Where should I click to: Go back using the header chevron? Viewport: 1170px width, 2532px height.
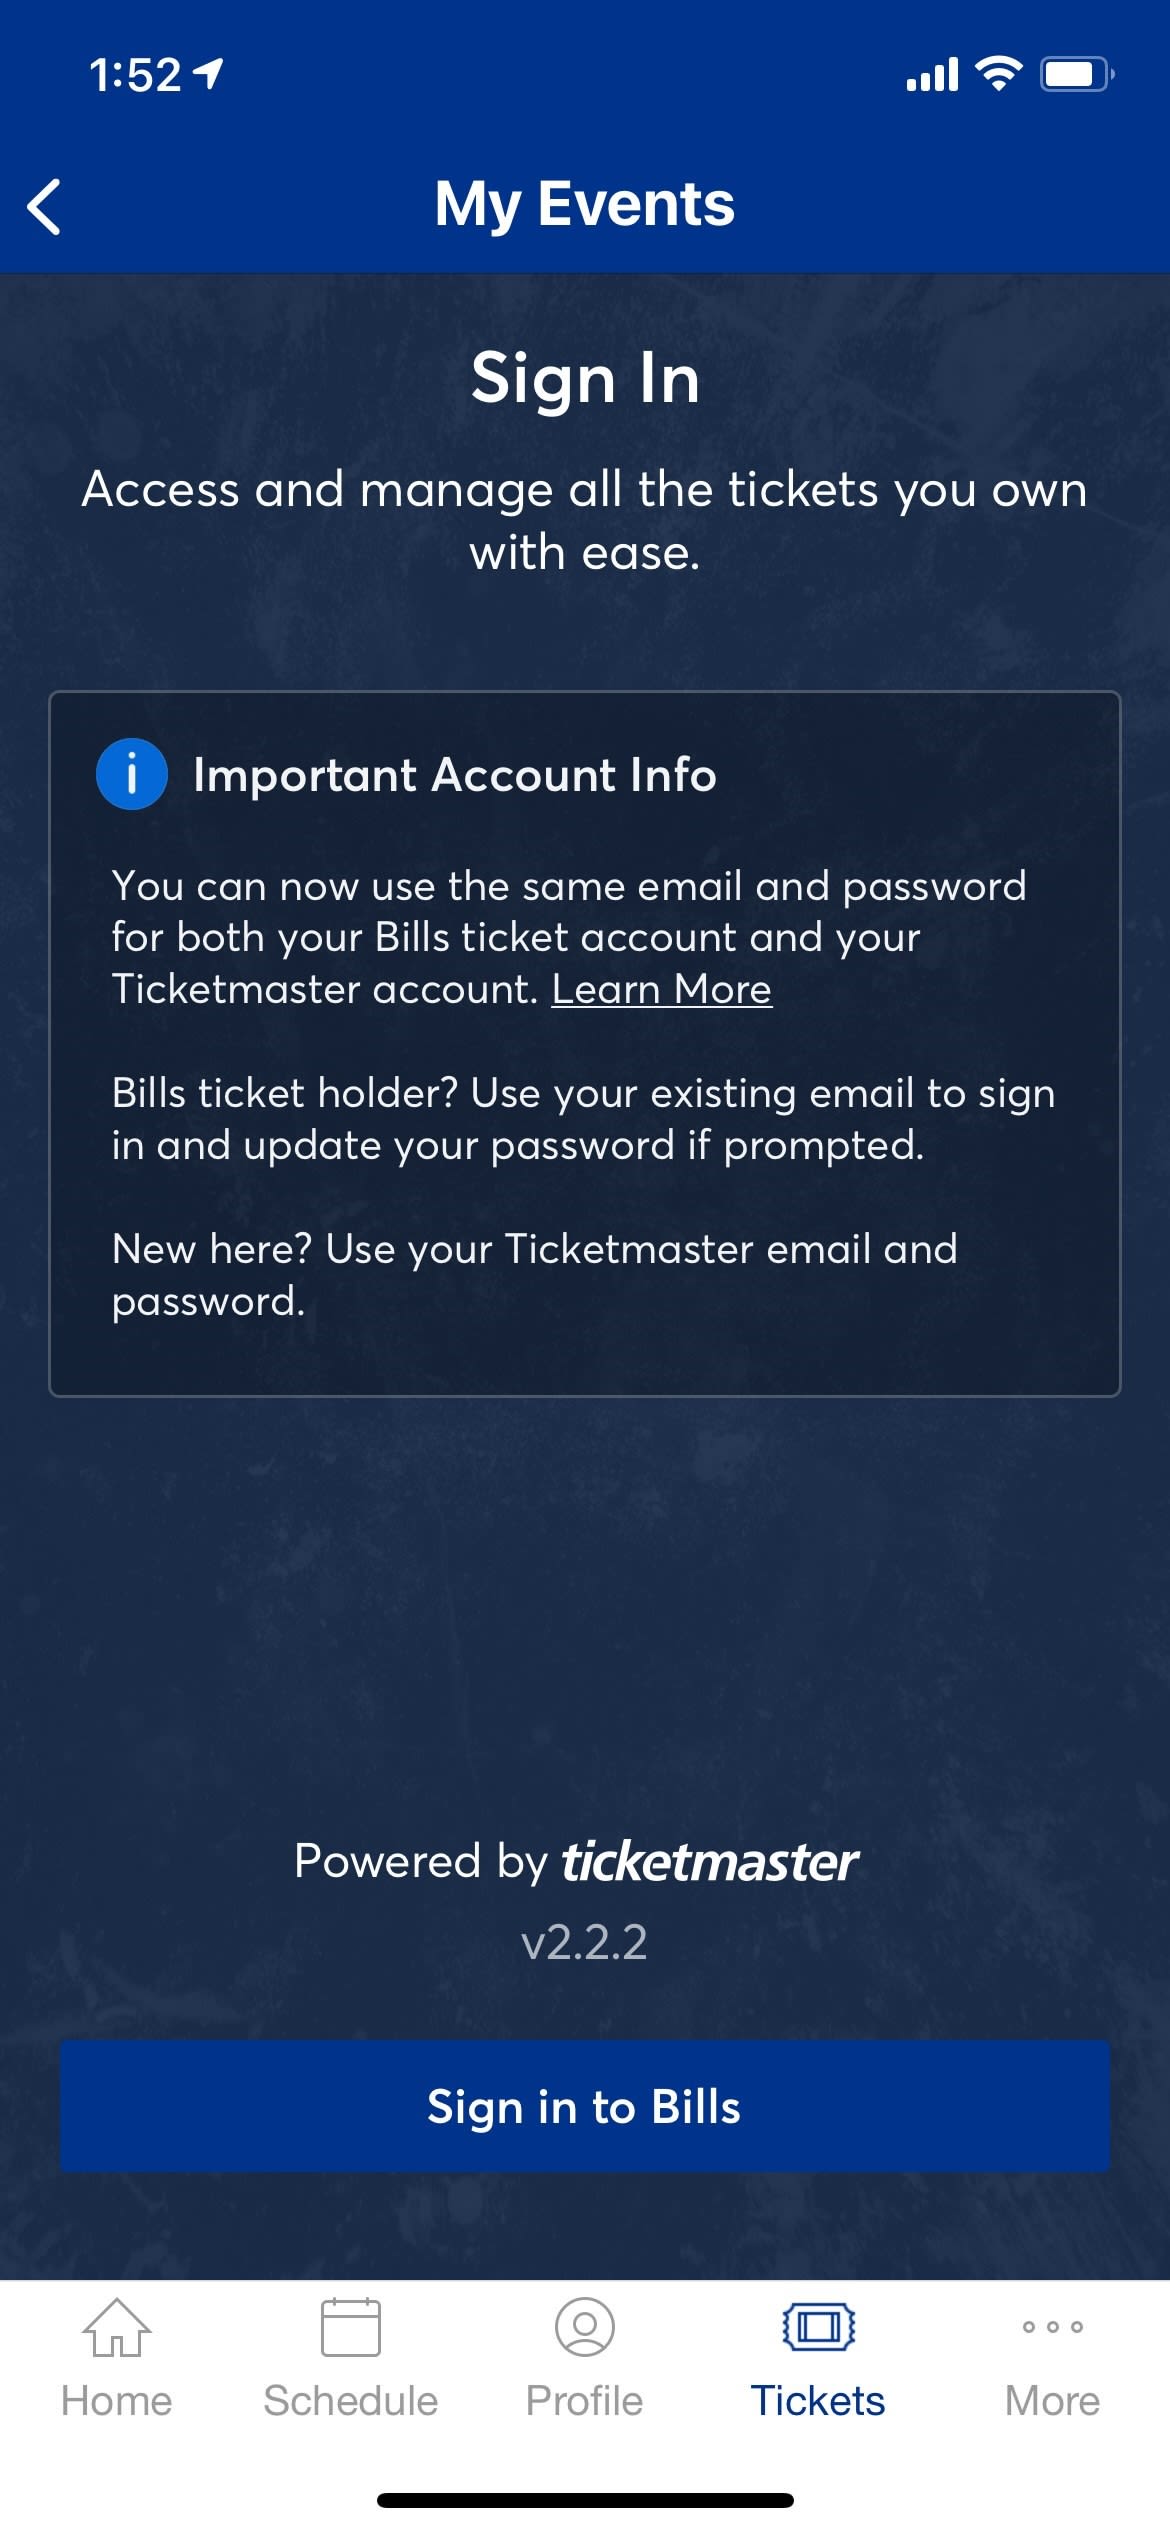click(45, 207)
